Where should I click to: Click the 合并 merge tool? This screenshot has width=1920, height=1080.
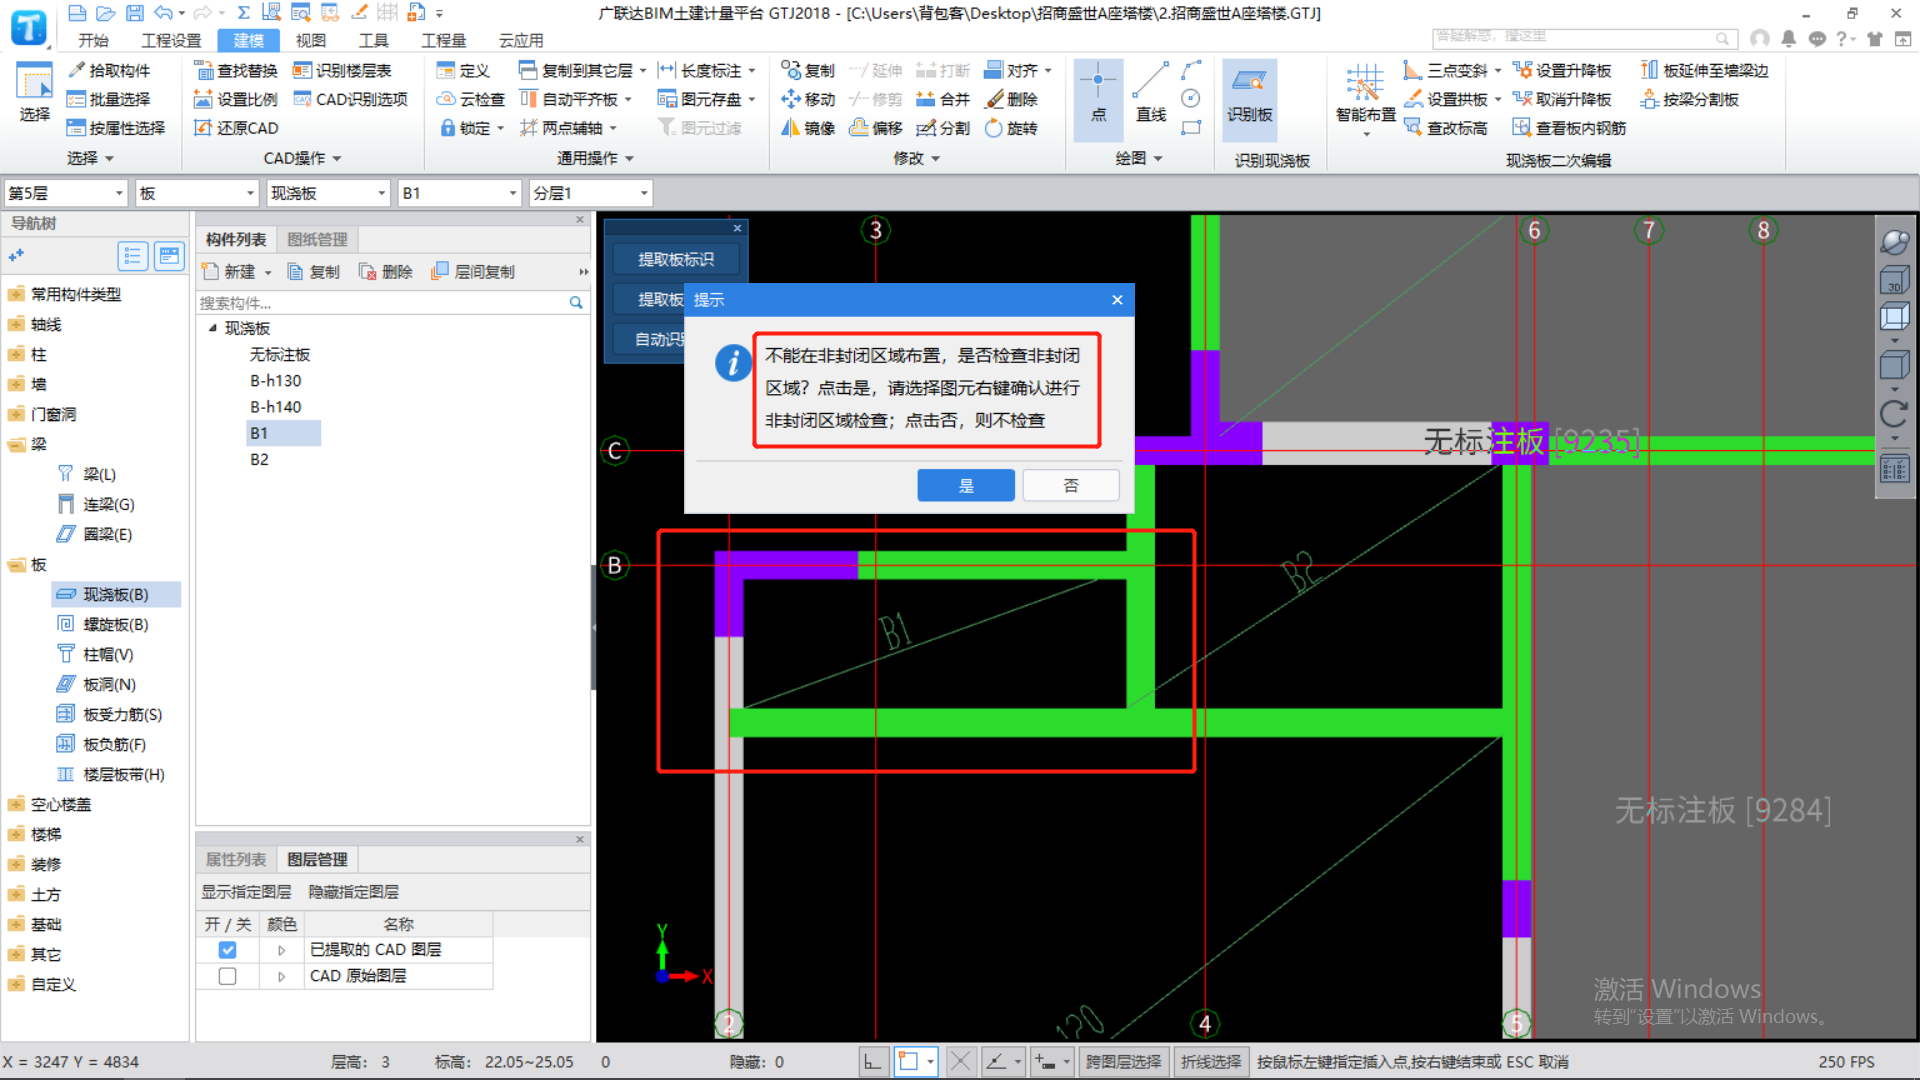[943, 99]
